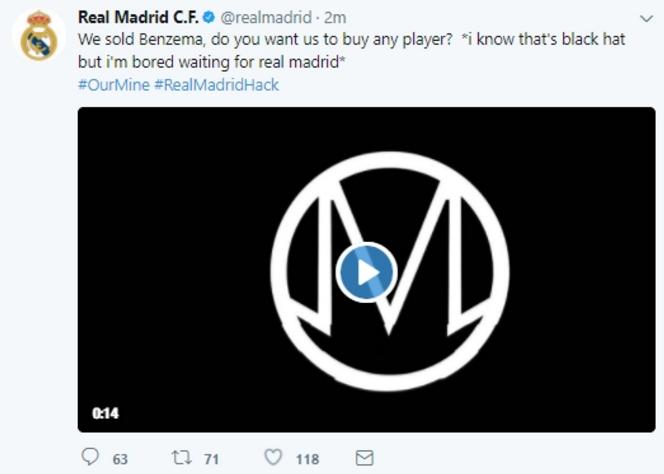Click the "We sold Benzema" sentence
664x474 pixels.
[148, 41]
